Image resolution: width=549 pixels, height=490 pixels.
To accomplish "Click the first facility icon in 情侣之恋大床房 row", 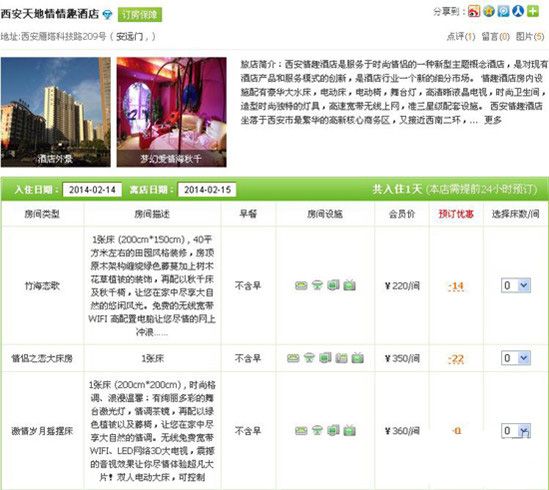I will point(293,358).
